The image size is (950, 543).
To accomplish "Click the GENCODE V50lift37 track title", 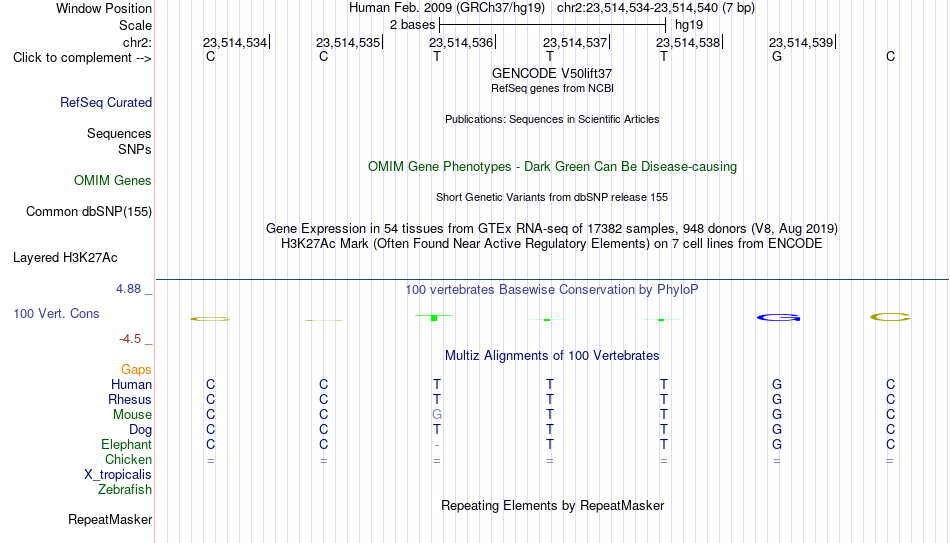I will [x=552, y=73].
